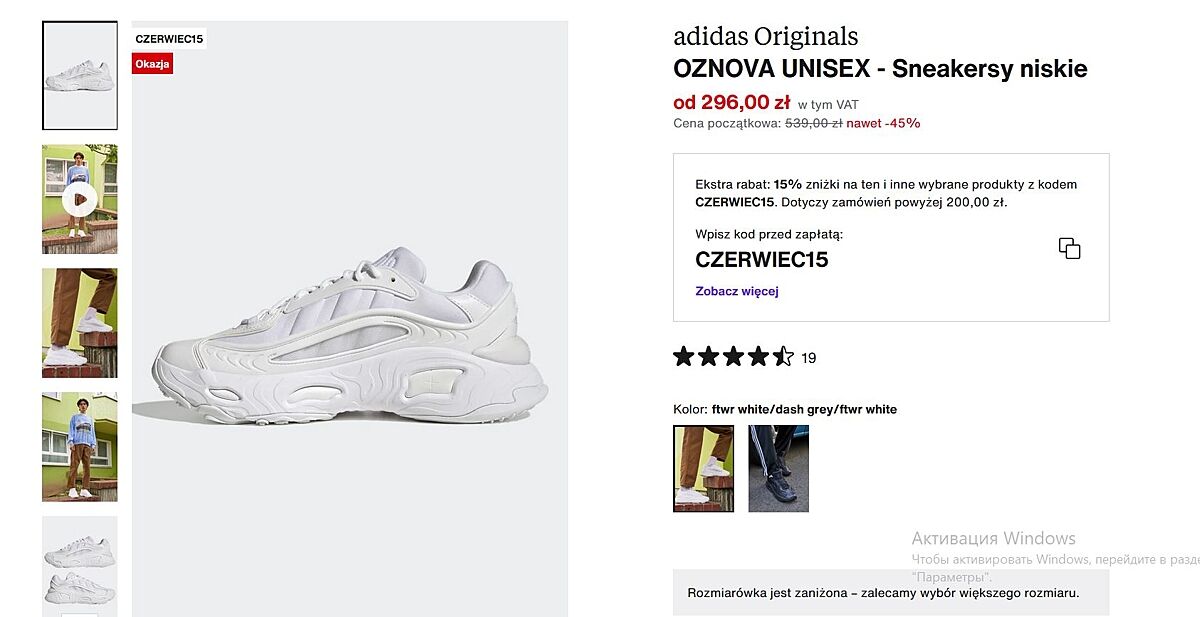Screen dimensions: 1200x617
Task: Select the white sneaker color swatch
Action: [x=703, y=469]
